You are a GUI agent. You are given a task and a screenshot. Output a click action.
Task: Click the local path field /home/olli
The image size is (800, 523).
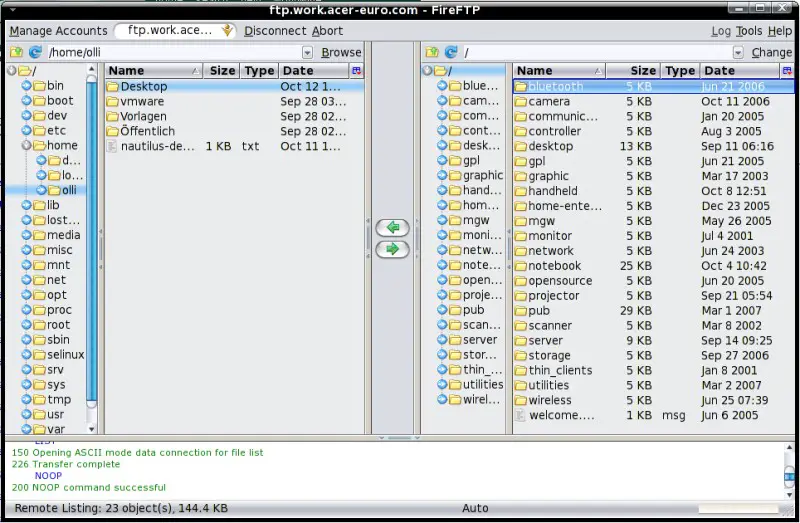[x=174, y=53]
